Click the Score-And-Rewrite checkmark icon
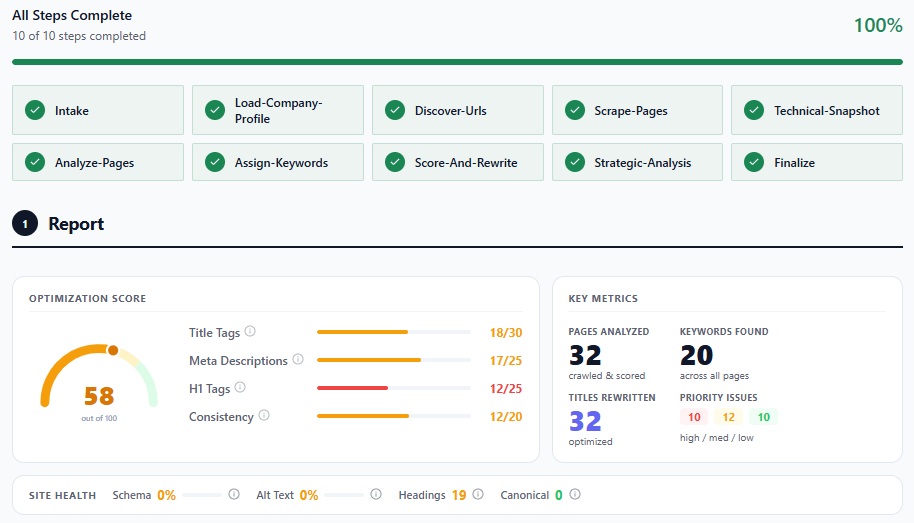 [x=395, y=162]
